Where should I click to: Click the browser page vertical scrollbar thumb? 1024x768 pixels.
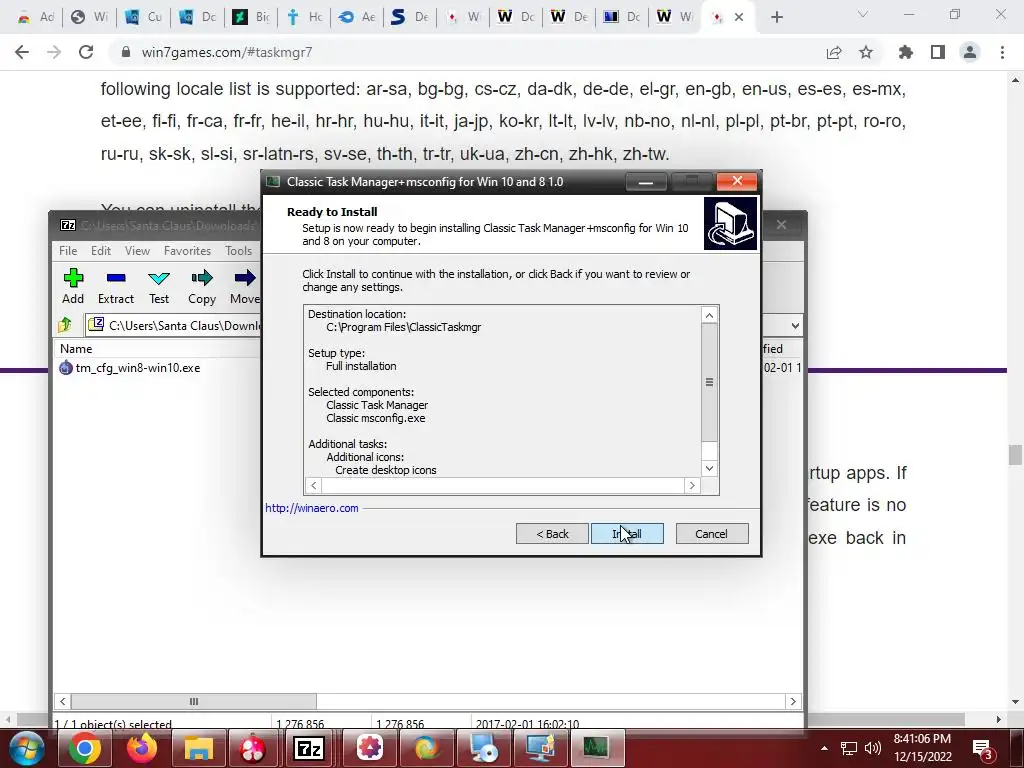[1015, 455]
